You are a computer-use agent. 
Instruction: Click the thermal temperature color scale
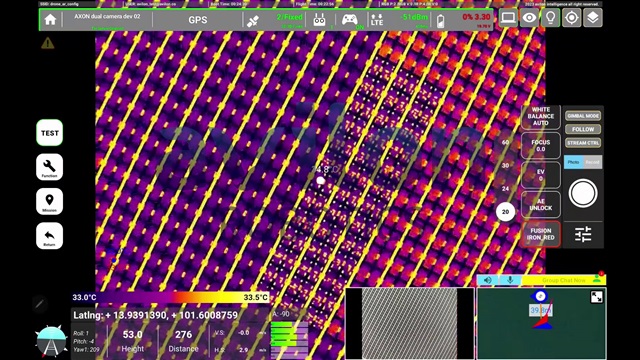point(171,297)
